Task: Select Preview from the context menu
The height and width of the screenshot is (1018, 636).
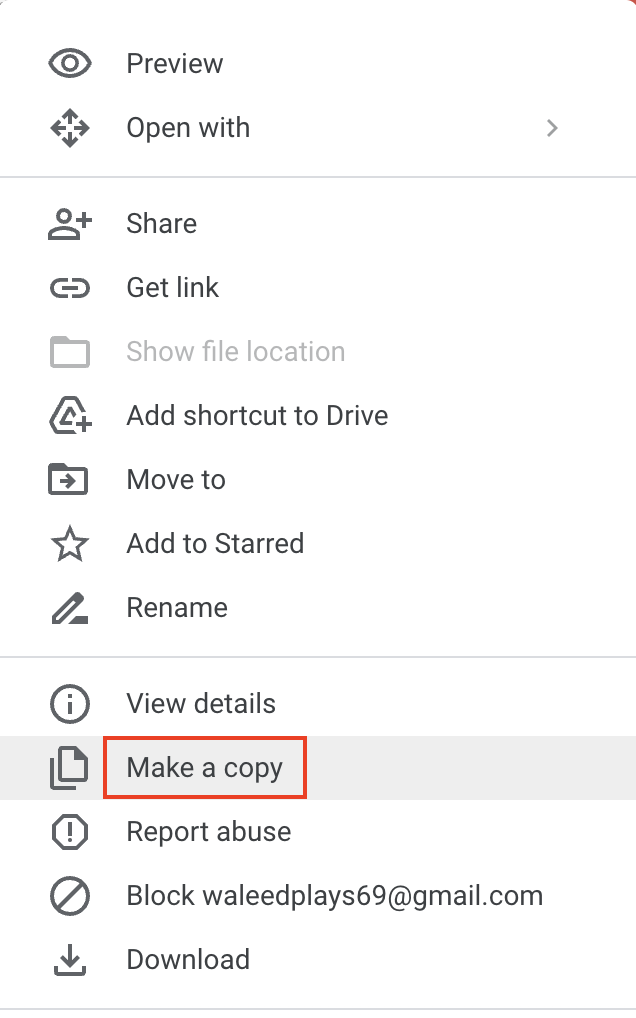Action: 175,64
